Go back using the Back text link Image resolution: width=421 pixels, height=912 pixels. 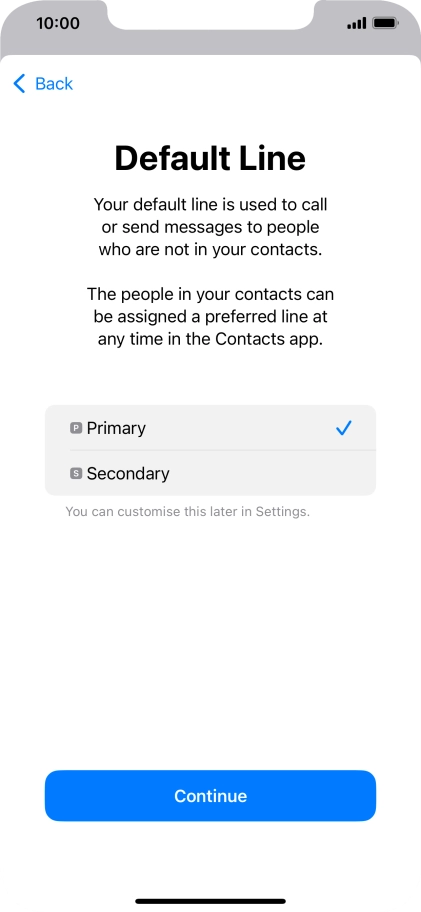click(53, 84)
